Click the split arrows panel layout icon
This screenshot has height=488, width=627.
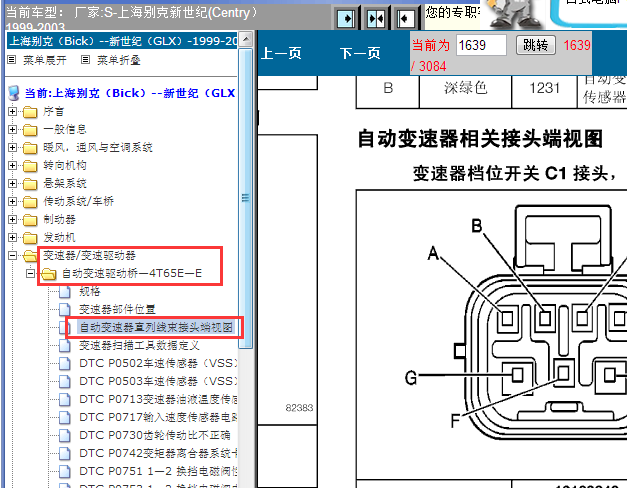376,18
